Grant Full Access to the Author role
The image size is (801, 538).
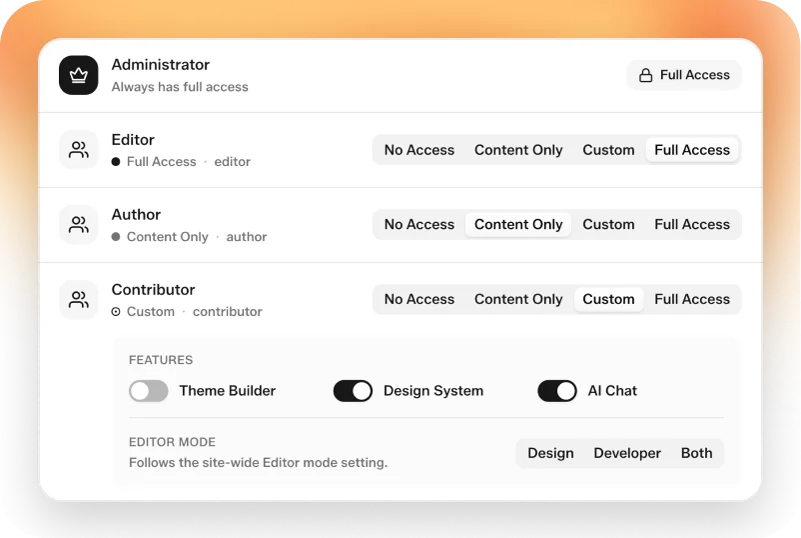(692, 224)
